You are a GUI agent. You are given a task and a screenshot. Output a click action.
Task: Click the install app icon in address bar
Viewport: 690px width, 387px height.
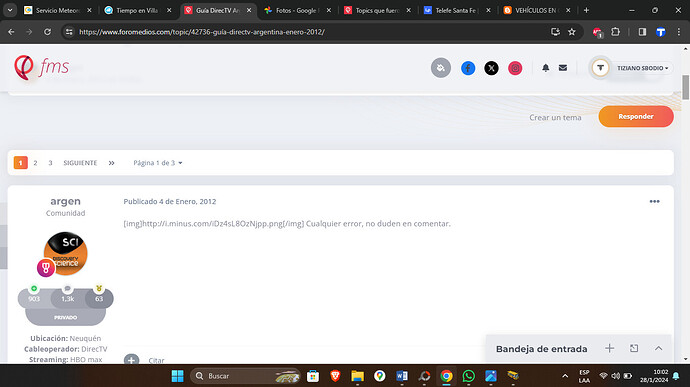(555, 32)
